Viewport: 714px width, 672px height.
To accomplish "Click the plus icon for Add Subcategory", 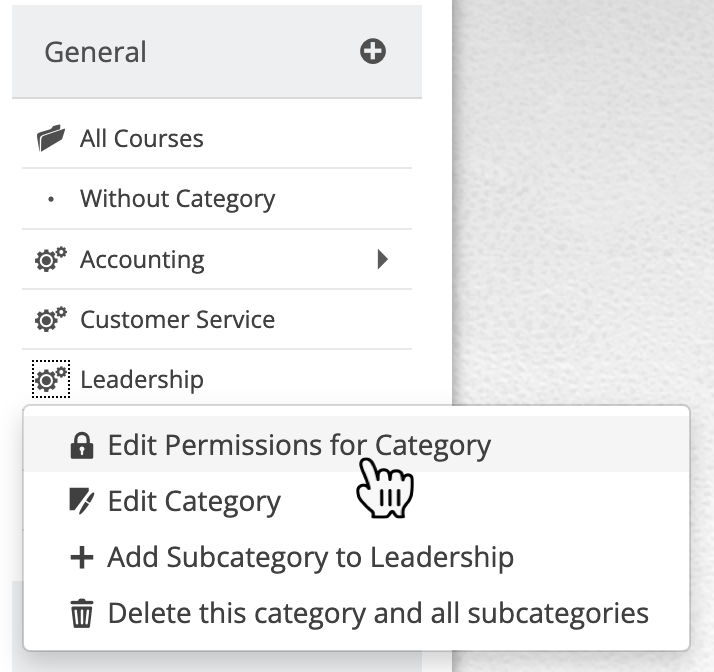I will click(82, 557).
